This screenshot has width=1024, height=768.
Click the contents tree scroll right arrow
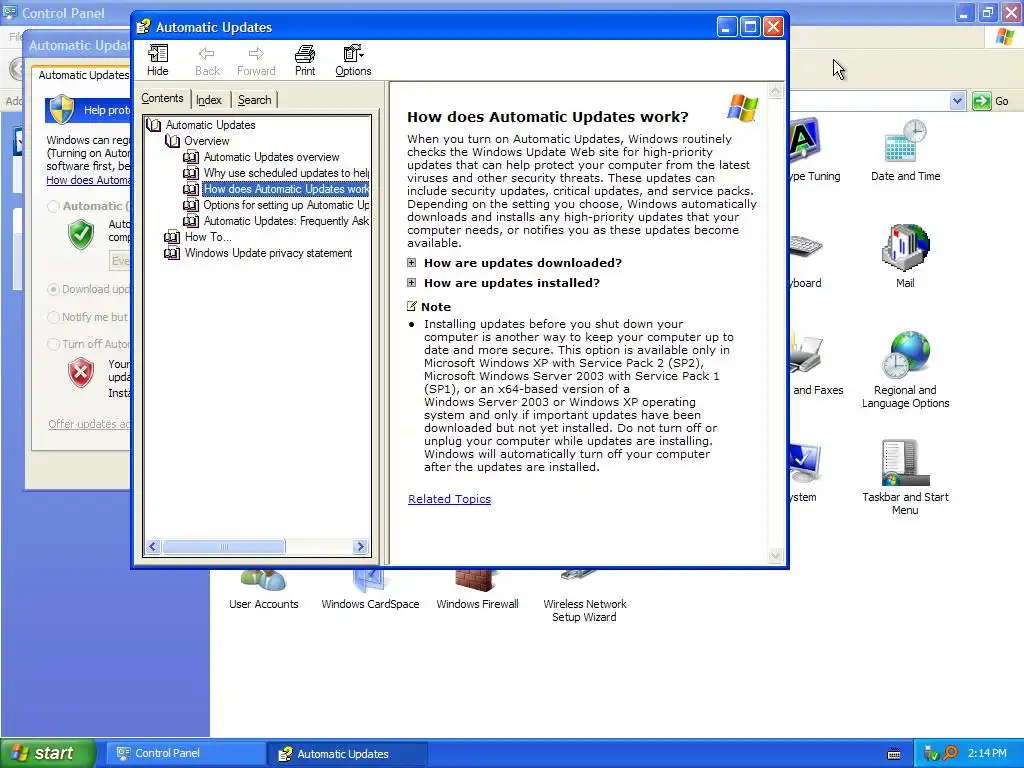[x=360, y=547]
